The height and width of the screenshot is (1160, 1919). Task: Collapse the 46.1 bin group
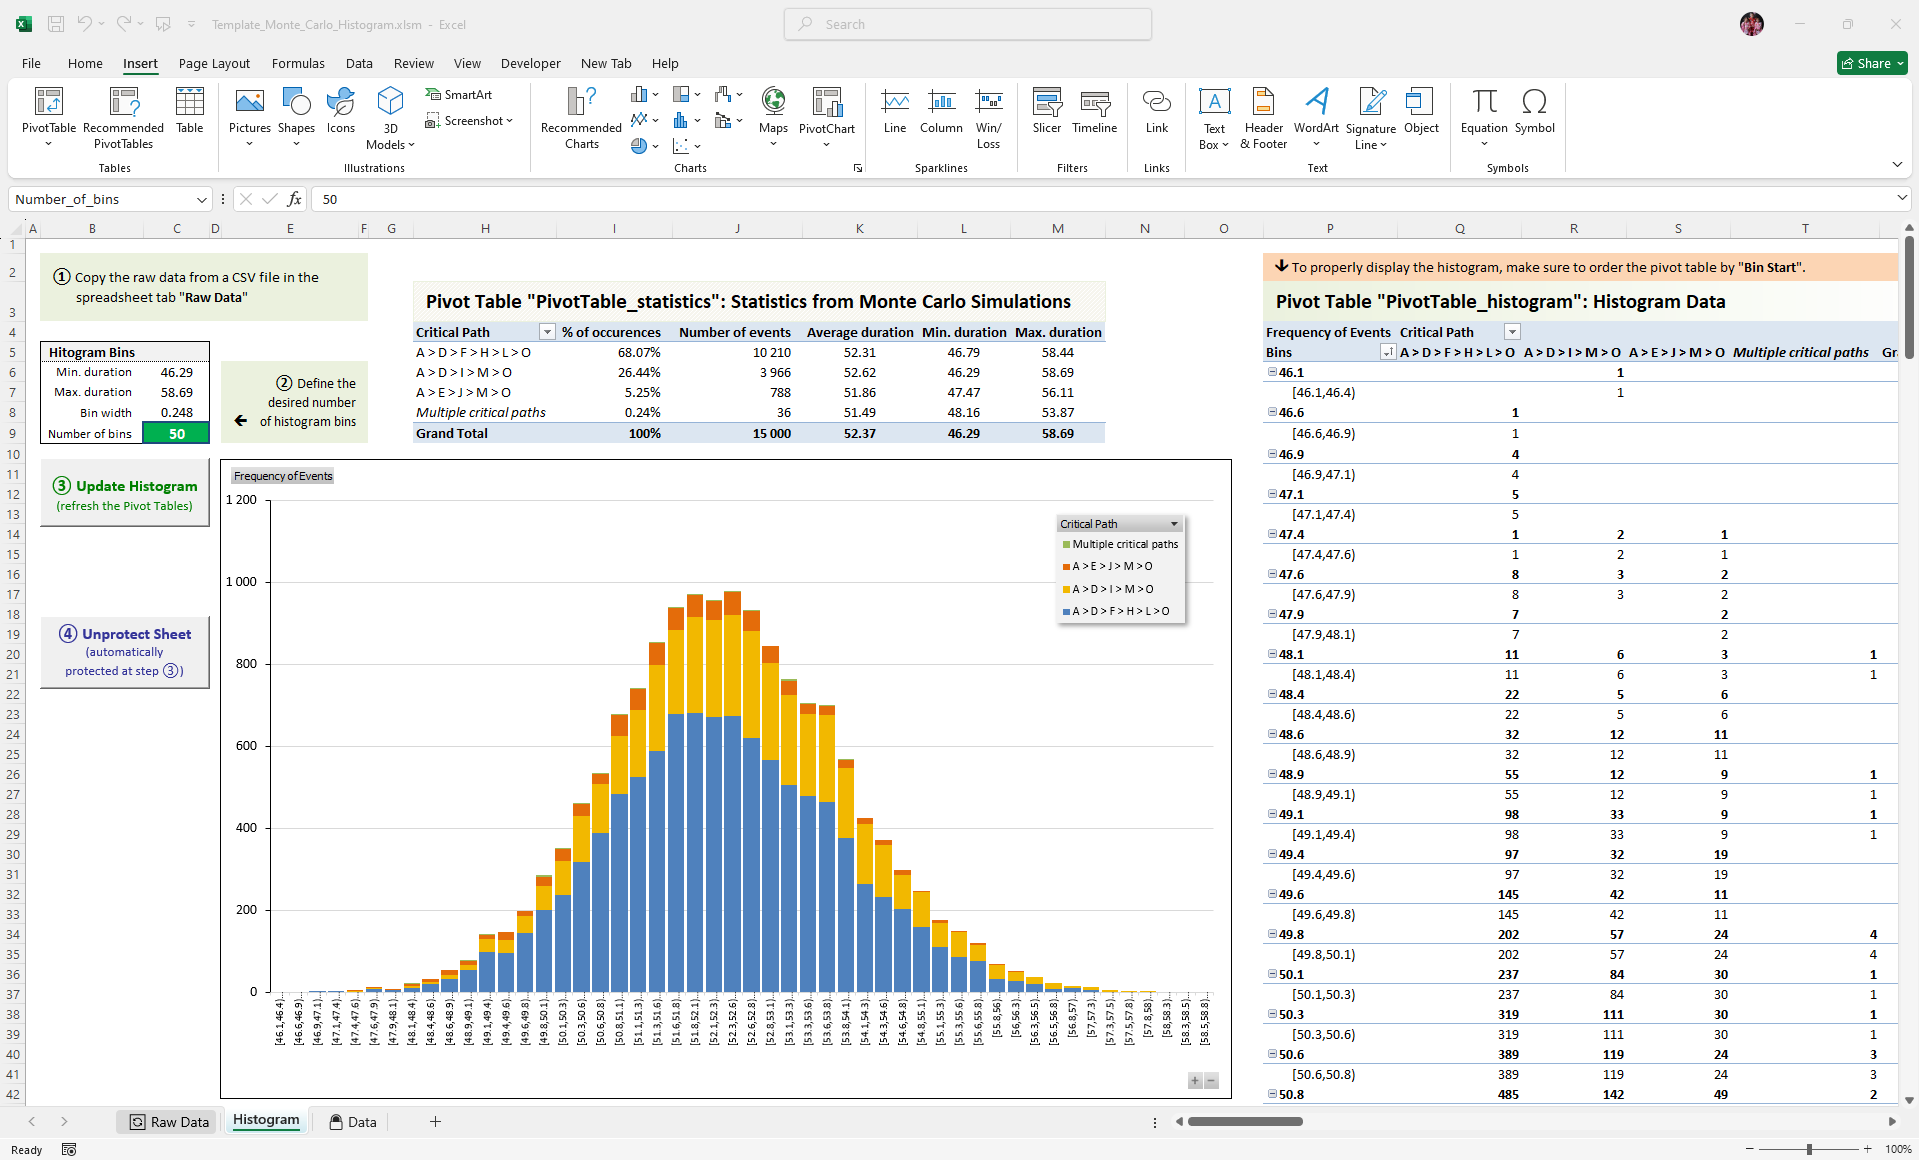(x=1272, y=372)
